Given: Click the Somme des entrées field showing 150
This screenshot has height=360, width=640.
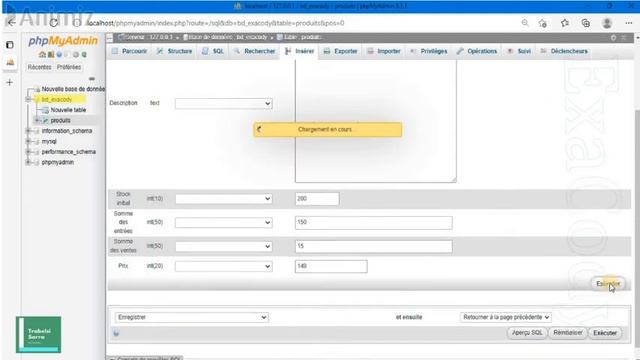Looking at the screenshot, I should coord(373,222).
